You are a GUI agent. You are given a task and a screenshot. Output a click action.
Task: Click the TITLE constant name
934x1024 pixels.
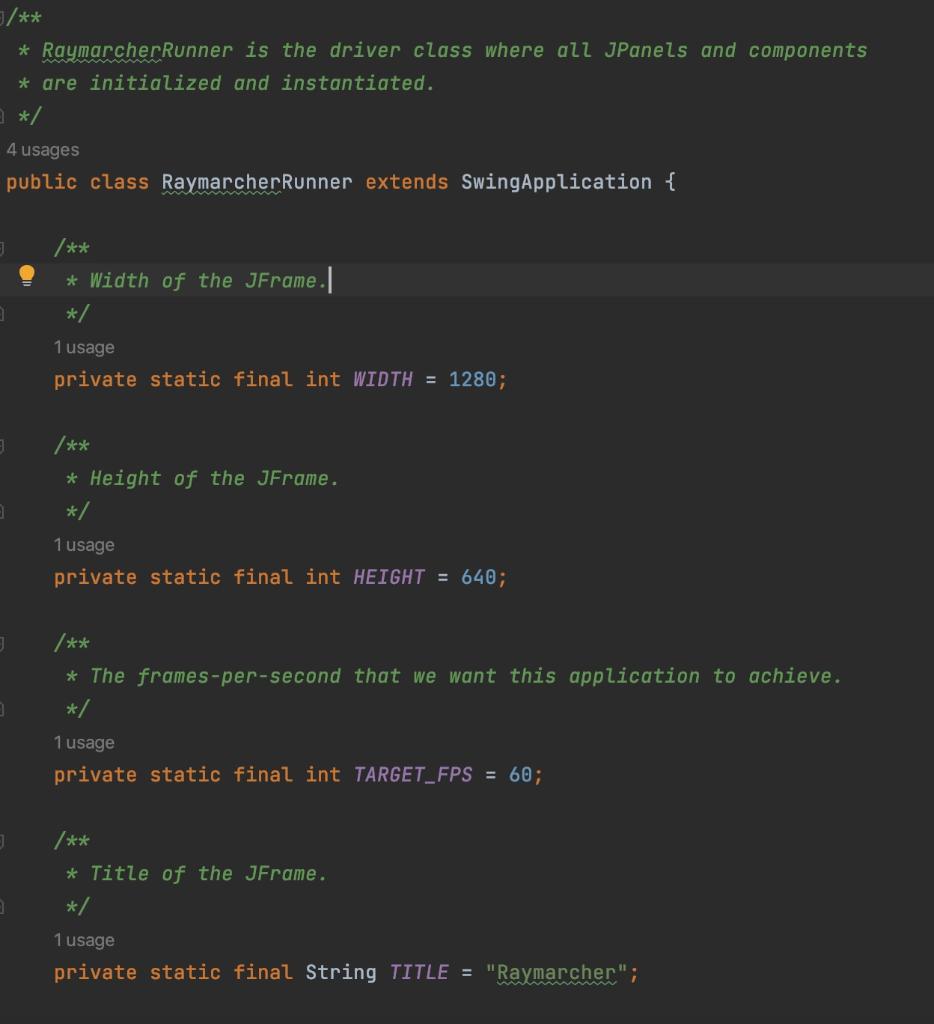[x=418, y=972]
